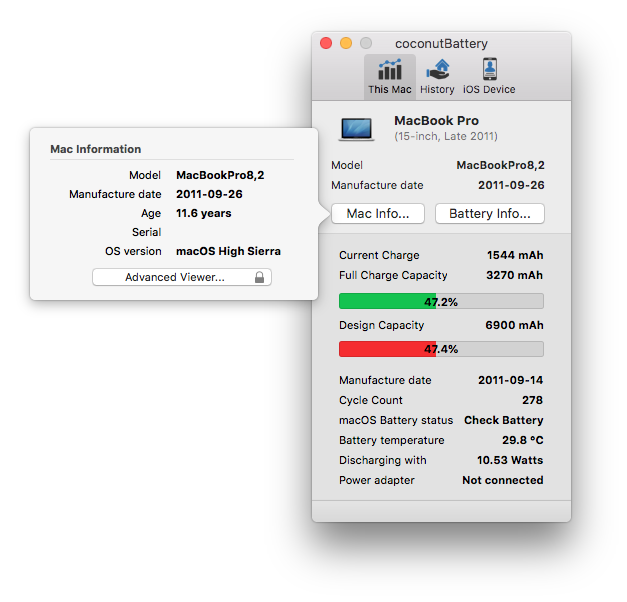627x602 pixels.
Task: Click the Serial label in popover
Action: [147, 232]
